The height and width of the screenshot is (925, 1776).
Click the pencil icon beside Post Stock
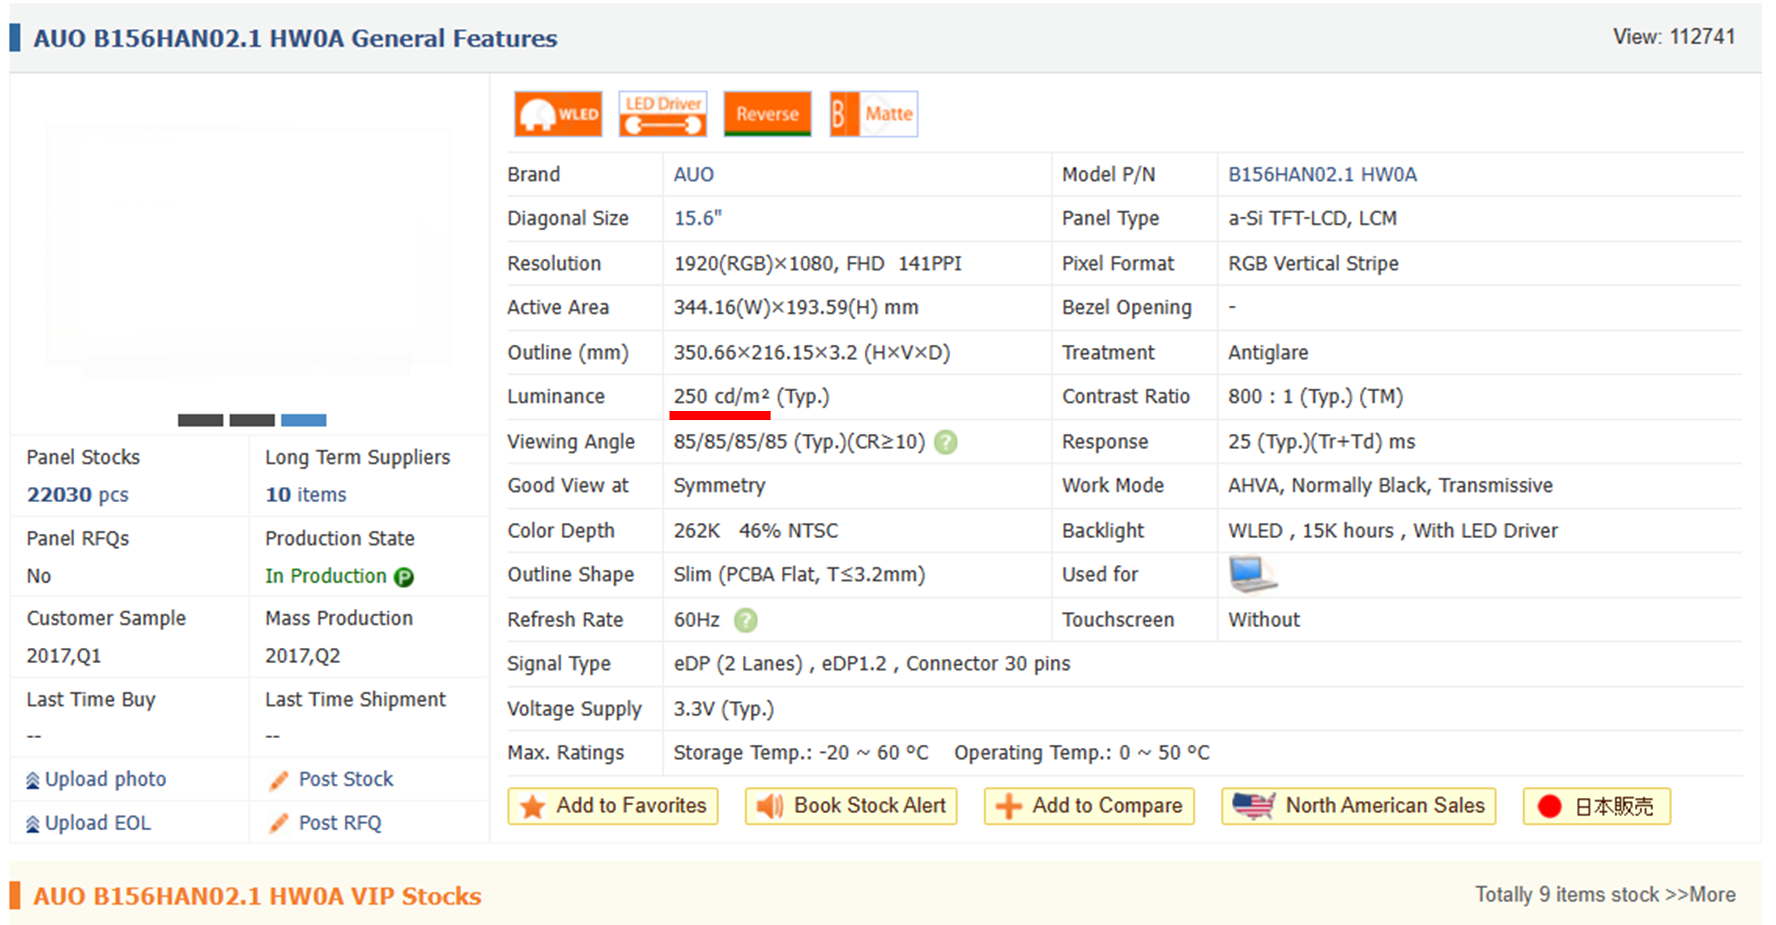[279, 780]
